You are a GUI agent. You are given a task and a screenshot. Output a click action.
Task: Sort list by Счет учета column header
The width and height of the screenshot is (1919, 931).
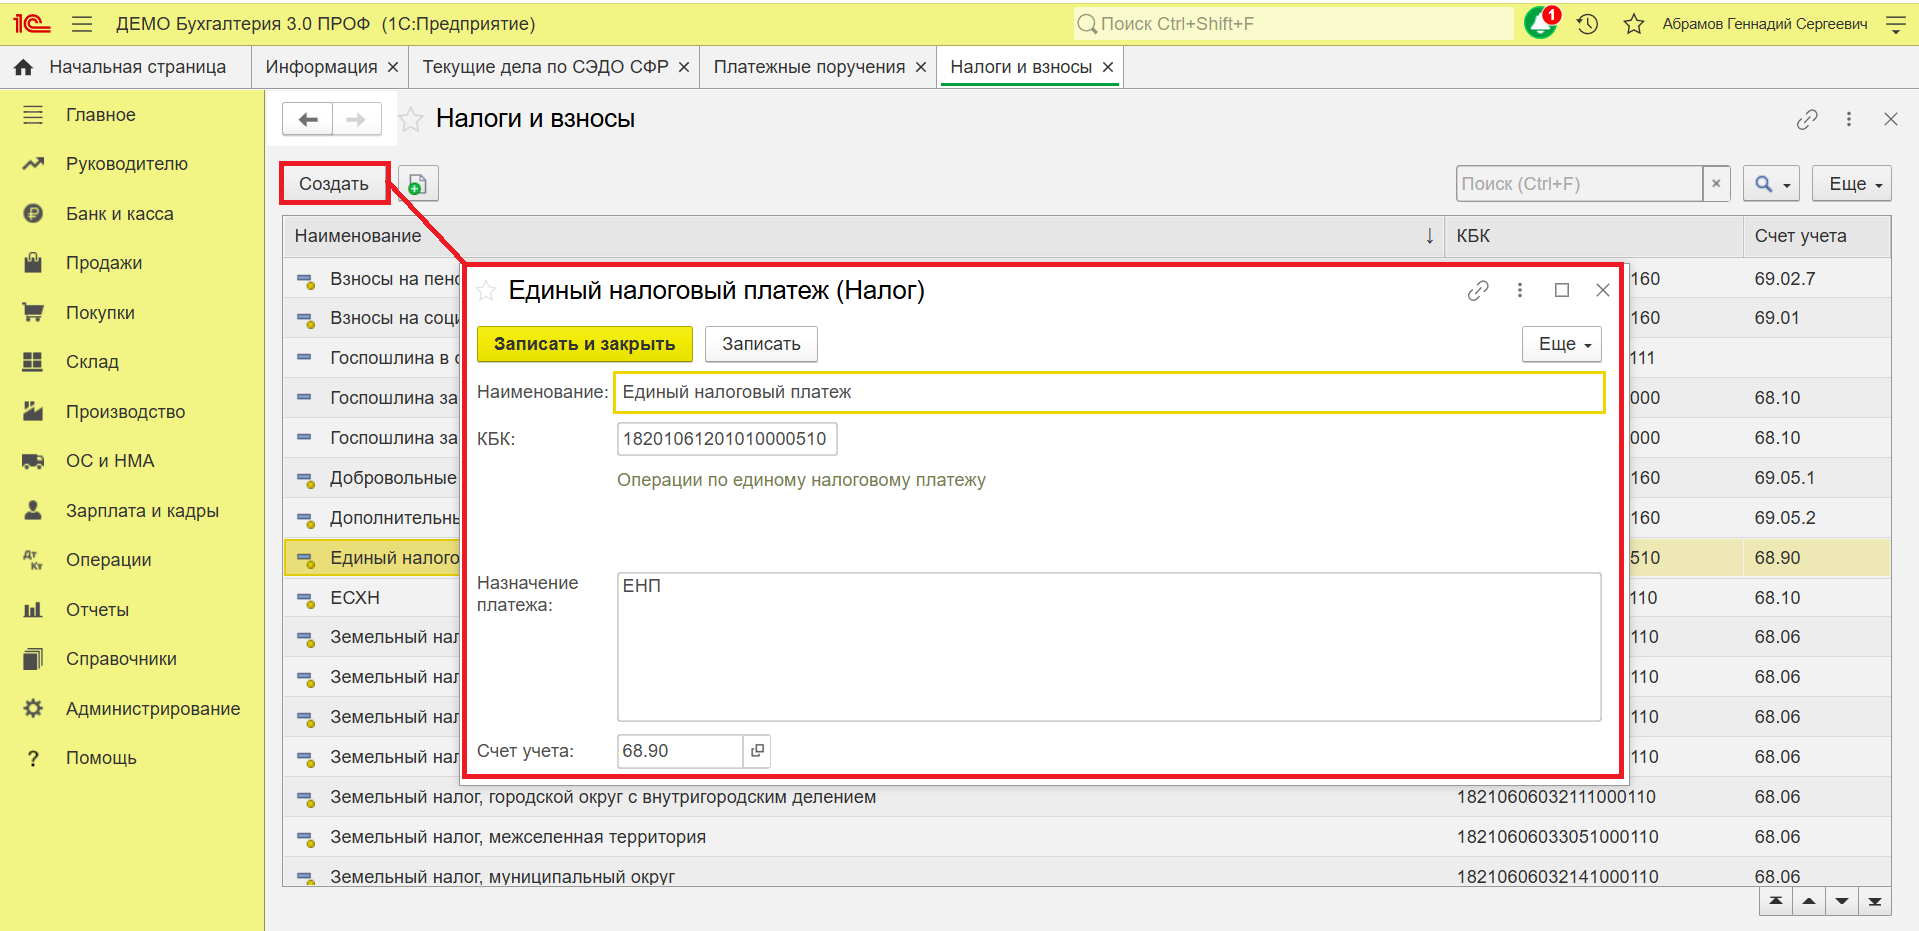[x=1817, y=236]
